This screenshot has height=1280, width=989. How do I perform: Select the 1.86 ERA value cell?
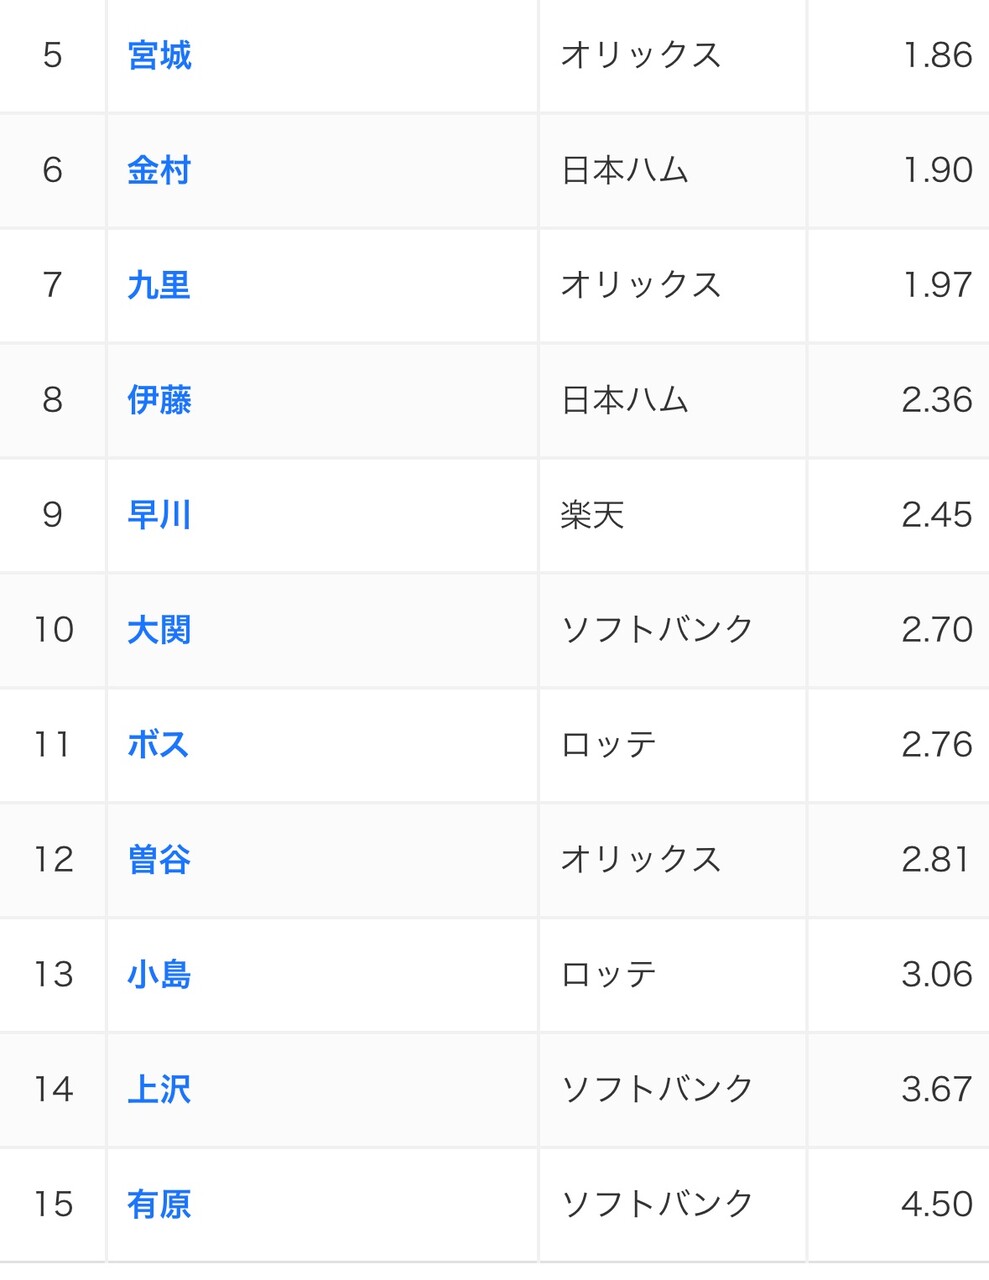pyautogui.click(x=898, y=55)
